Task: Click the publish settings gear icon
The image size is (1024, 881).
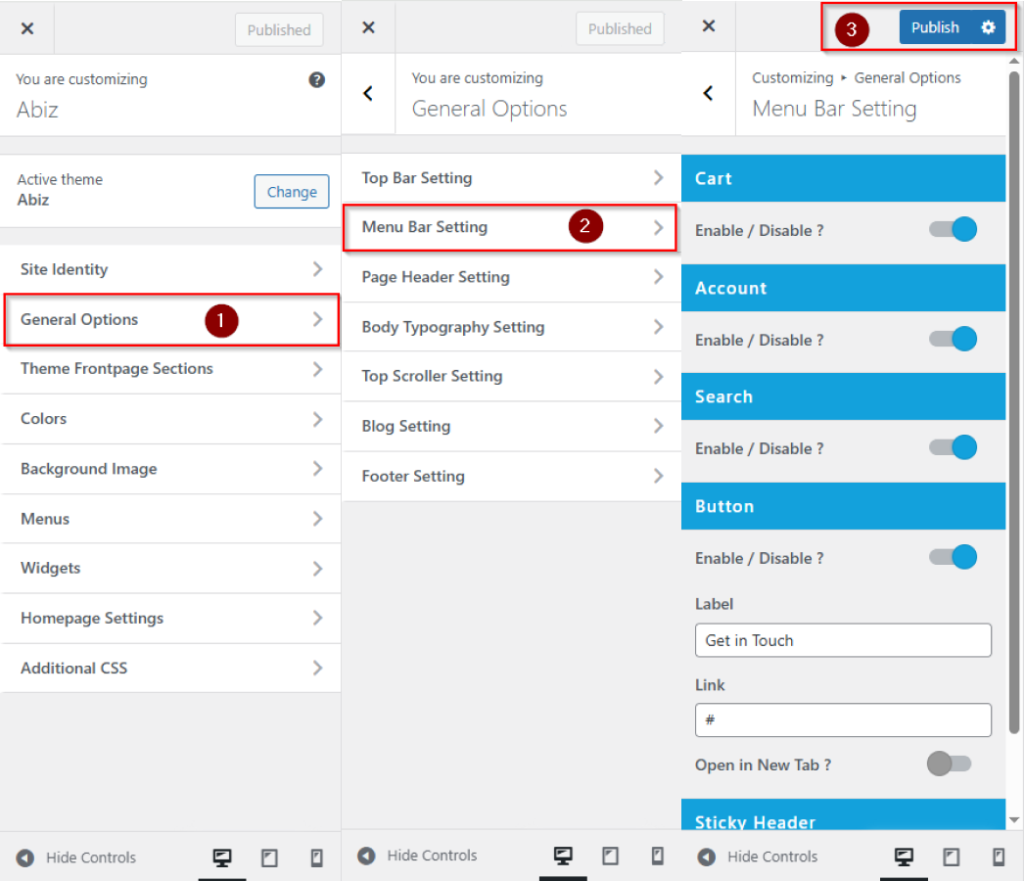Action: (988, 28)
